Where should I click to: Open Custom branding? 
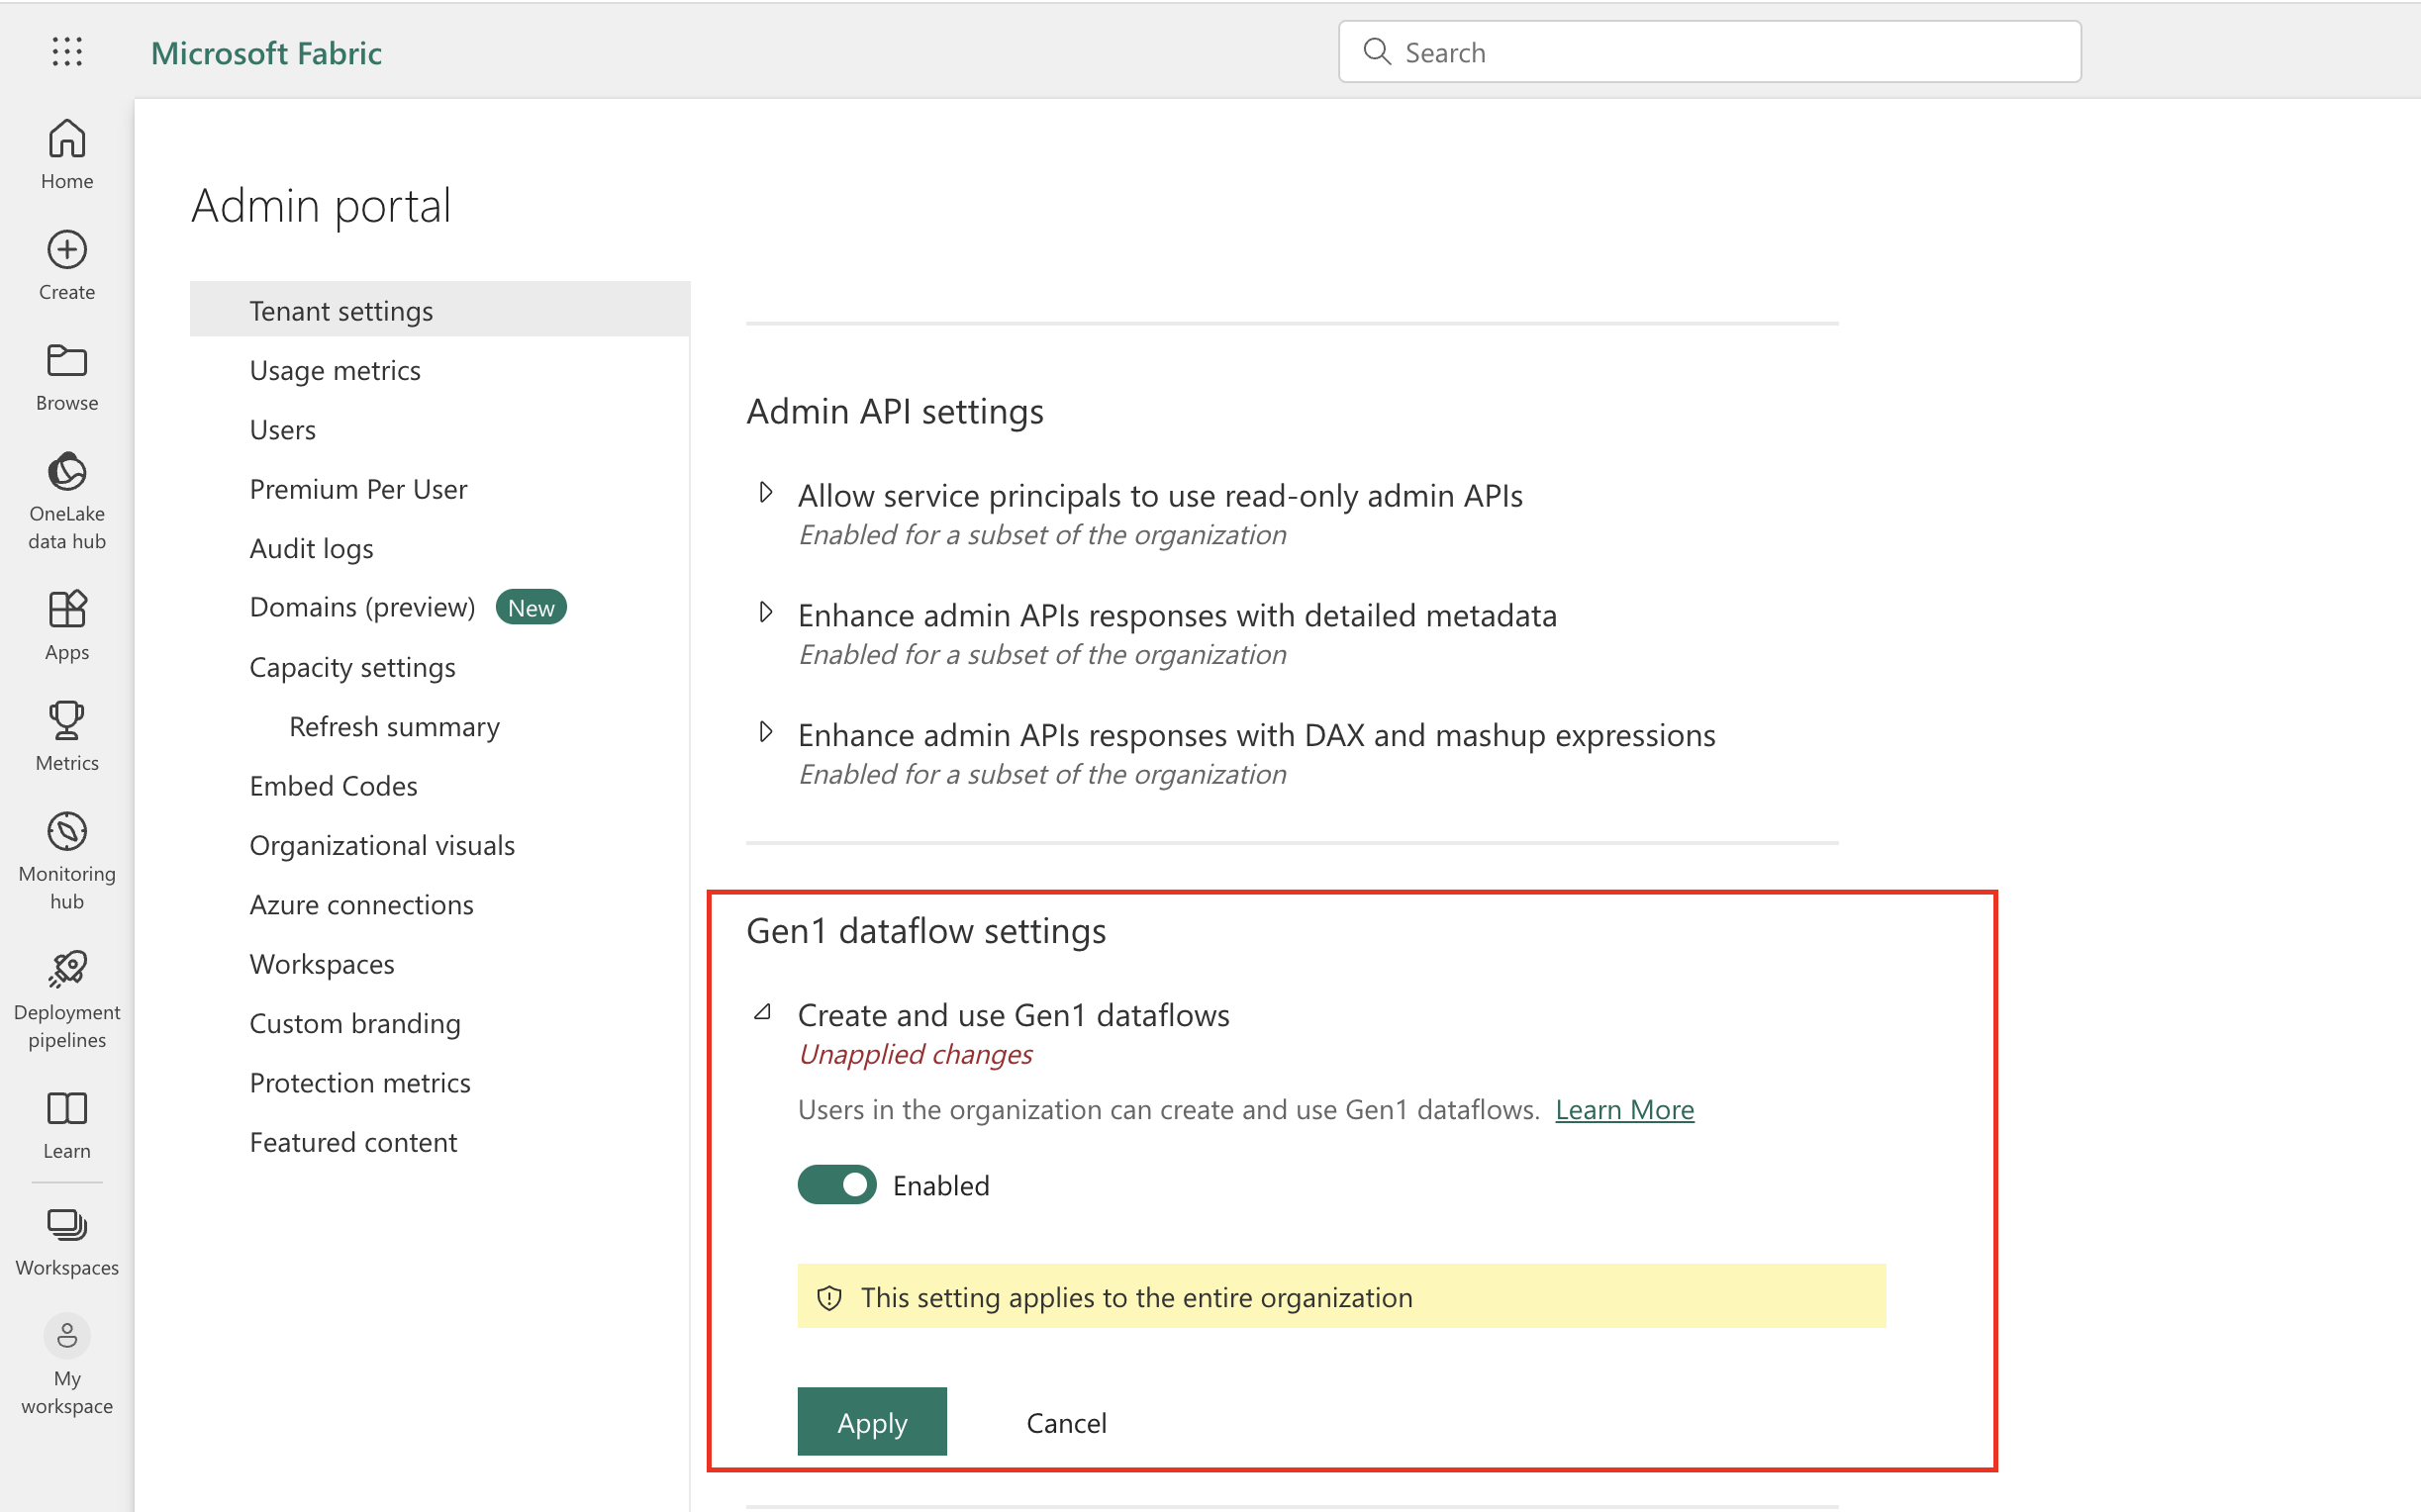(x=355, y=1023)
